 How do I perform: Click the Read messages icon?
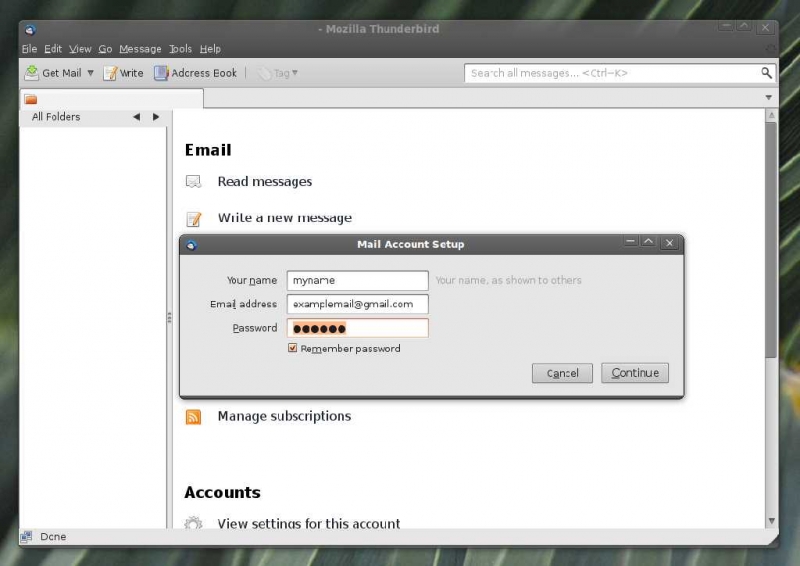point(194,182)
